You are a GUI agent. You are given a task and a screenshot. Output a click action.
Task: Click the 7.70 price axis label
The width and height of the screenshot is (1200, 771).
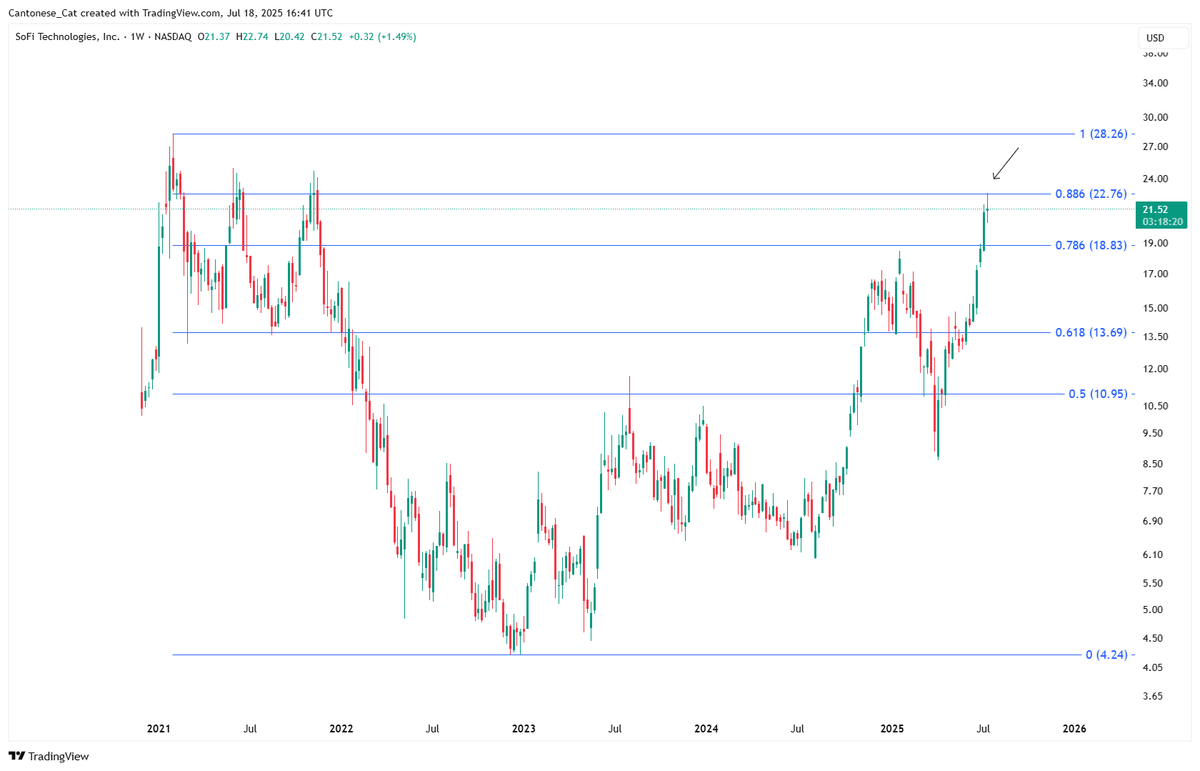tap(1154, 491)
